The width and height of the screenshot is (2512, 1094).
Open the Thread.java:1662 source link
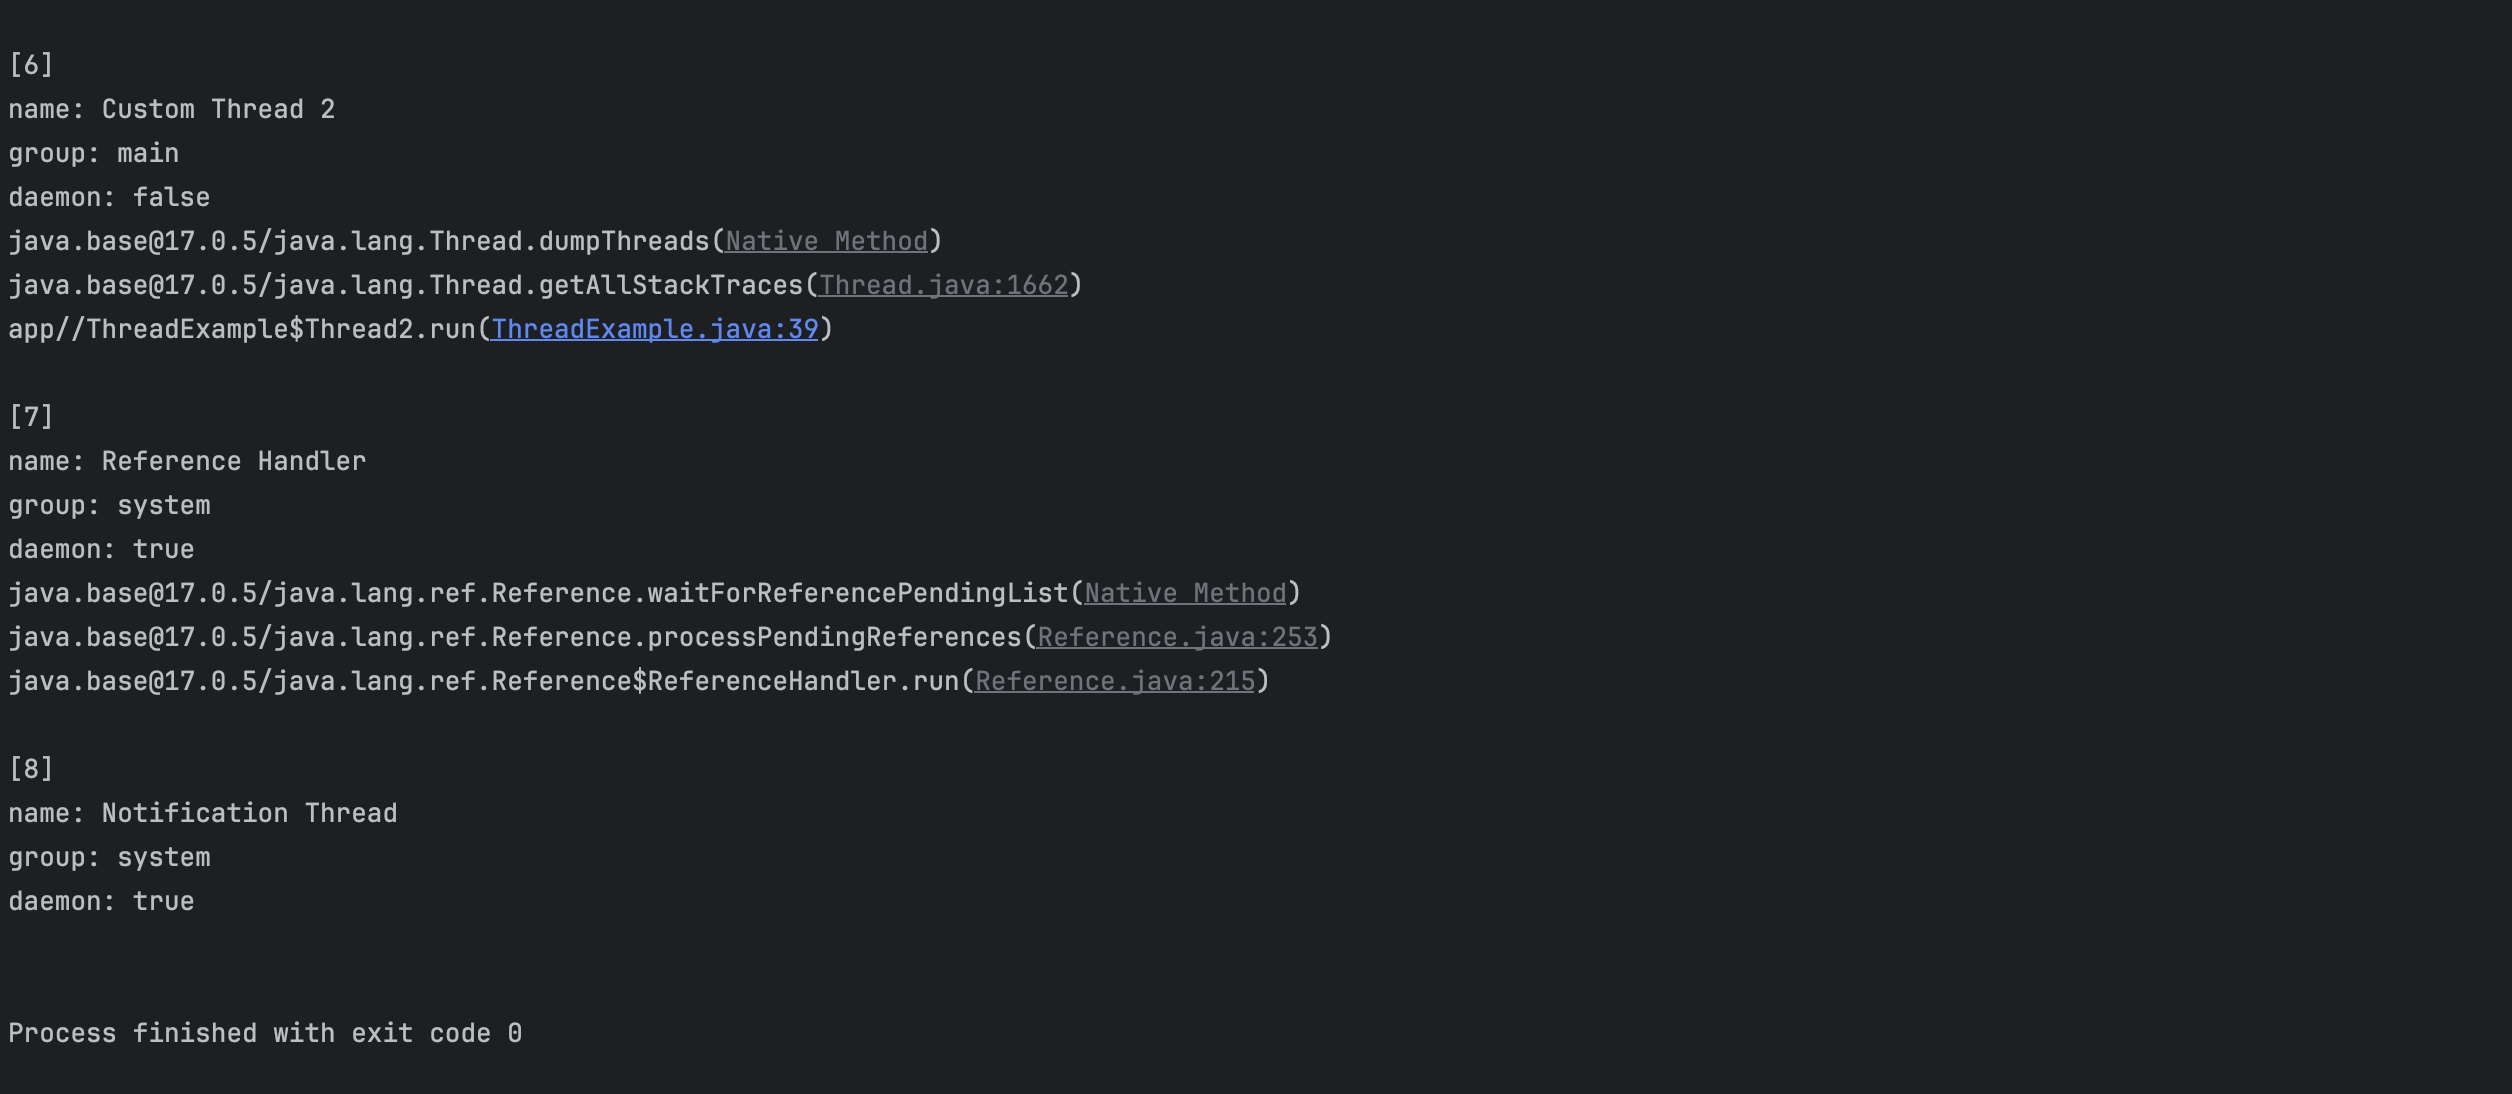(x=944, y=285)
